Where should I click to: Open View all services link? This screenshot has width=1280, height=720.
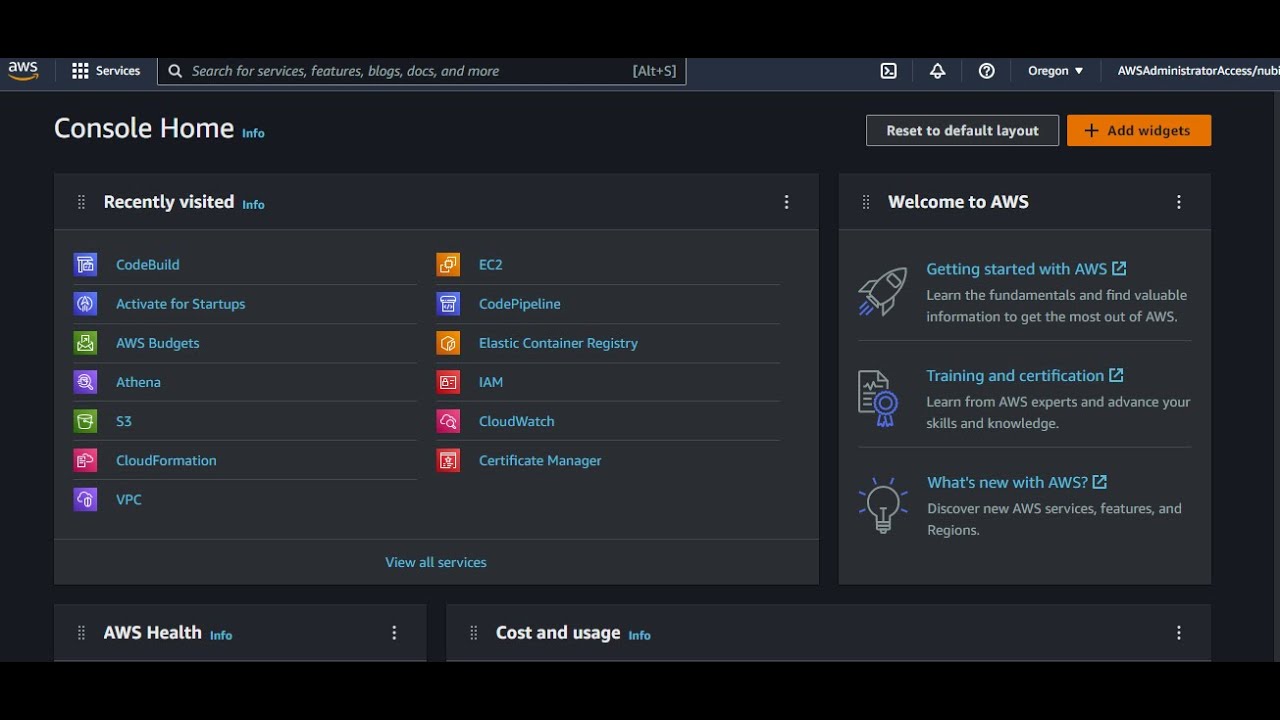[x=436, y=562]
